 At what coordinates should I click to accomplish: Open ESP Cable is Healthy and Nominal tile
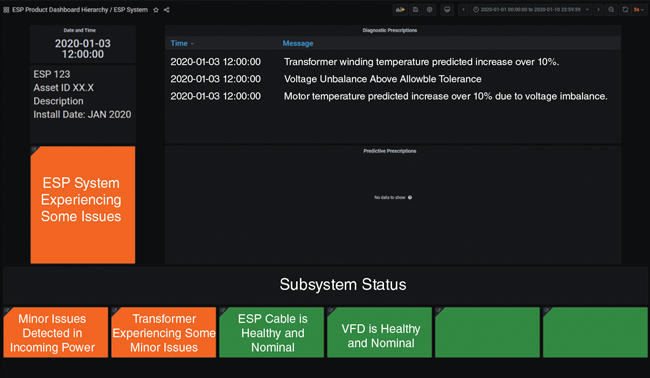(x=272, y=332)
